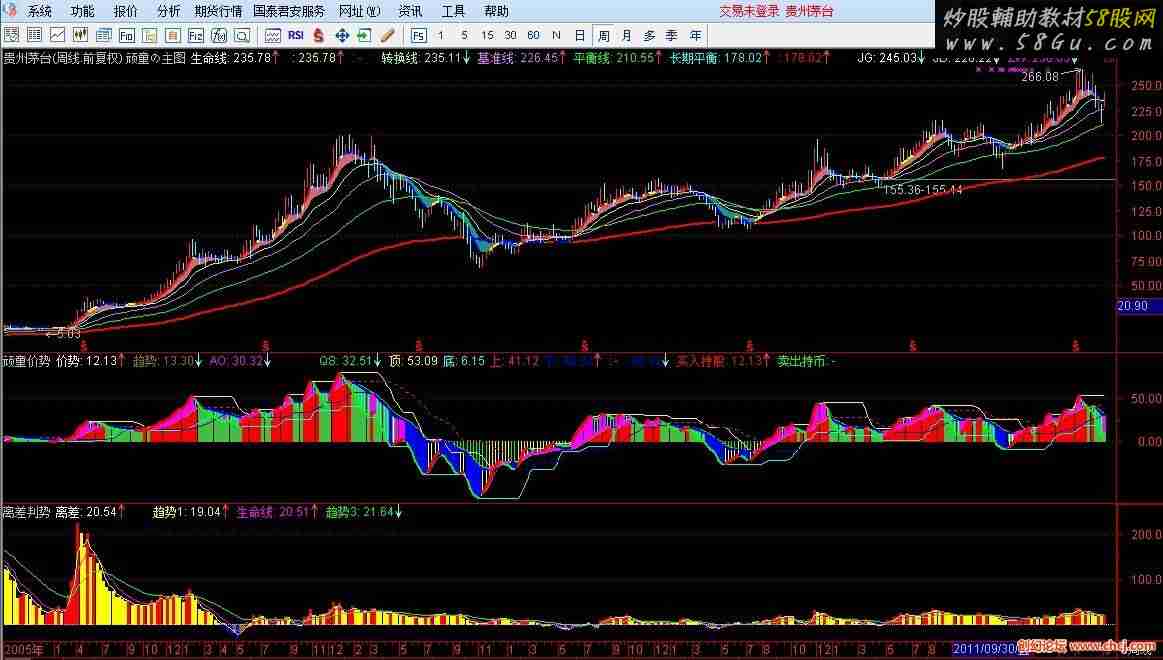Open the time-share line chart icon
Viewport: 1163px width, 660px height.
57,35
